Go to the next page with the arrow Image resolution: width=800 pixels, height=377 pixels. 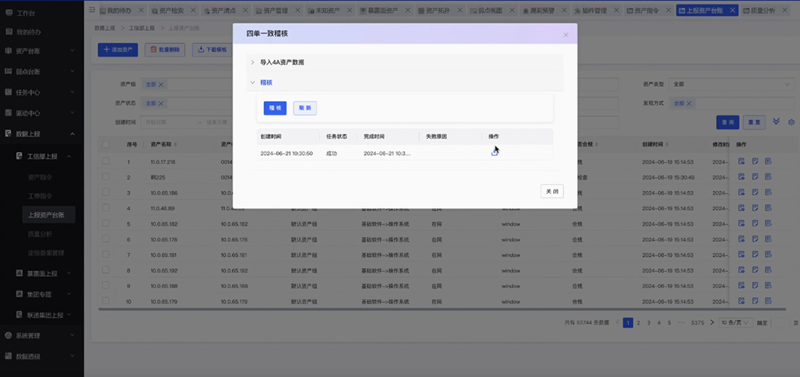pos(712,322)
